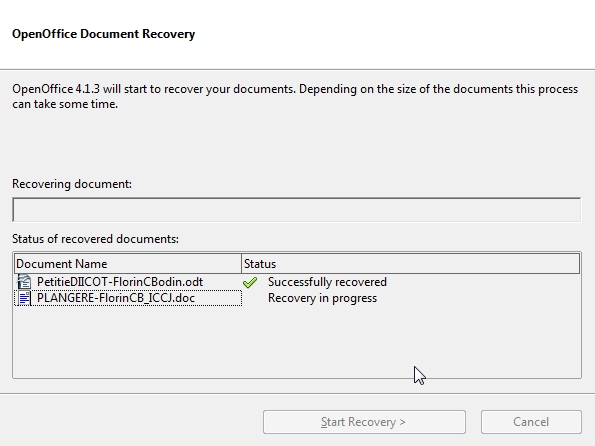Image resolution: width=595 pixels, height=446 pixels.
Task: Click the 'Successfully recovered' status text
Action: tap(327, 282)
